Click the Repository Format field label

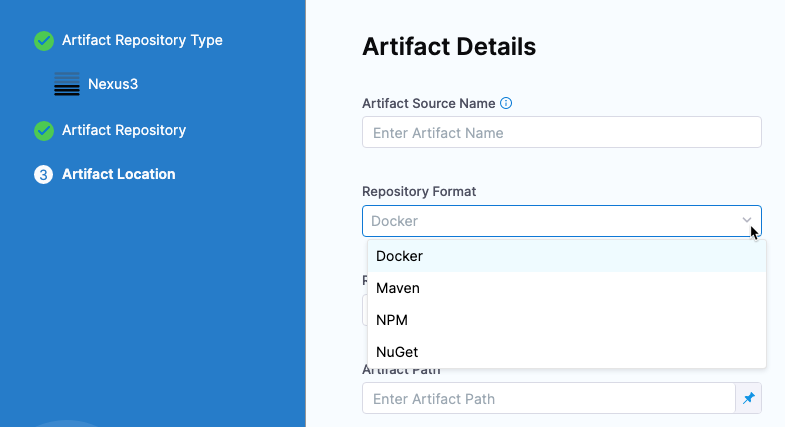click(x=419, y=191)
